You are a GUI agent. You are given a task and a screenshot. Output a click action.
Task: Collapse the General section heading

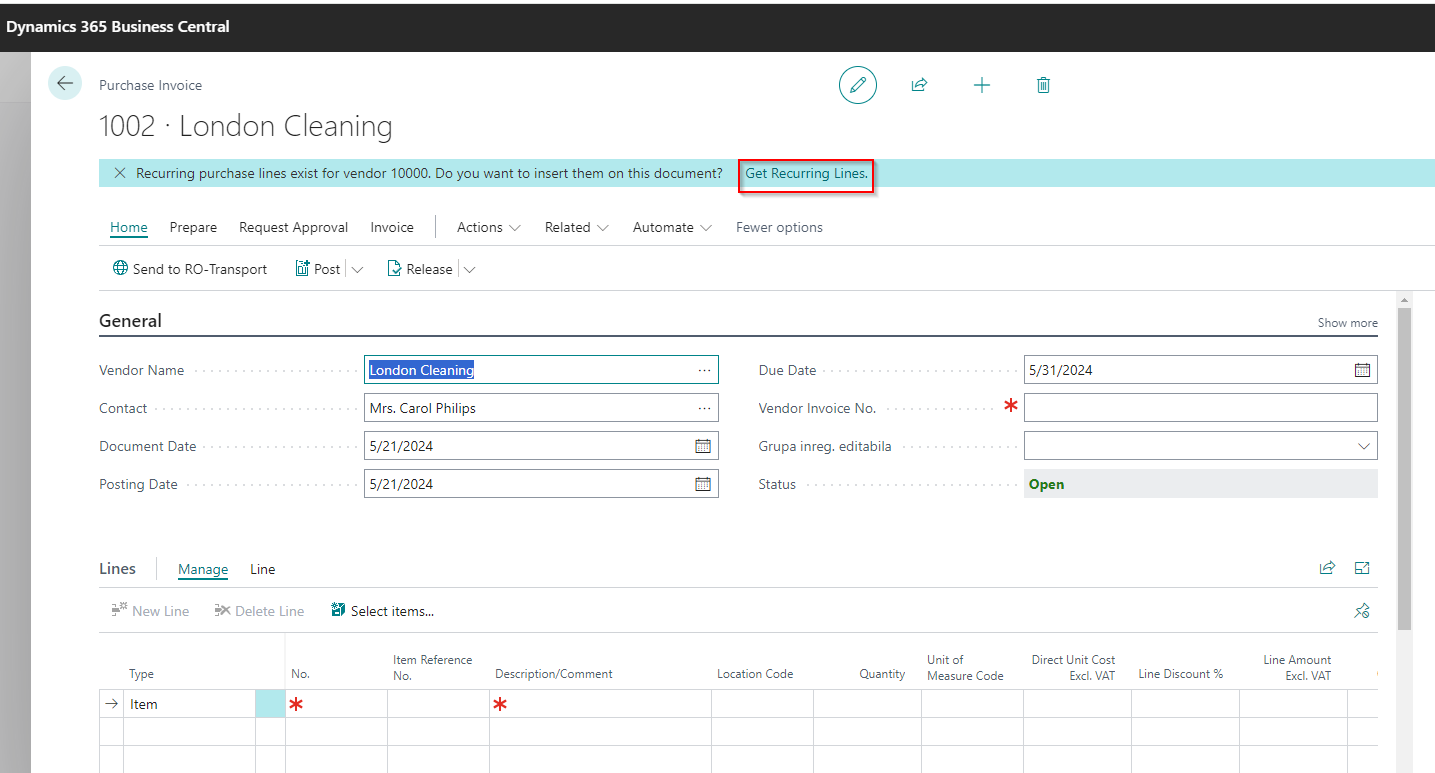click(x=130, y=321)
